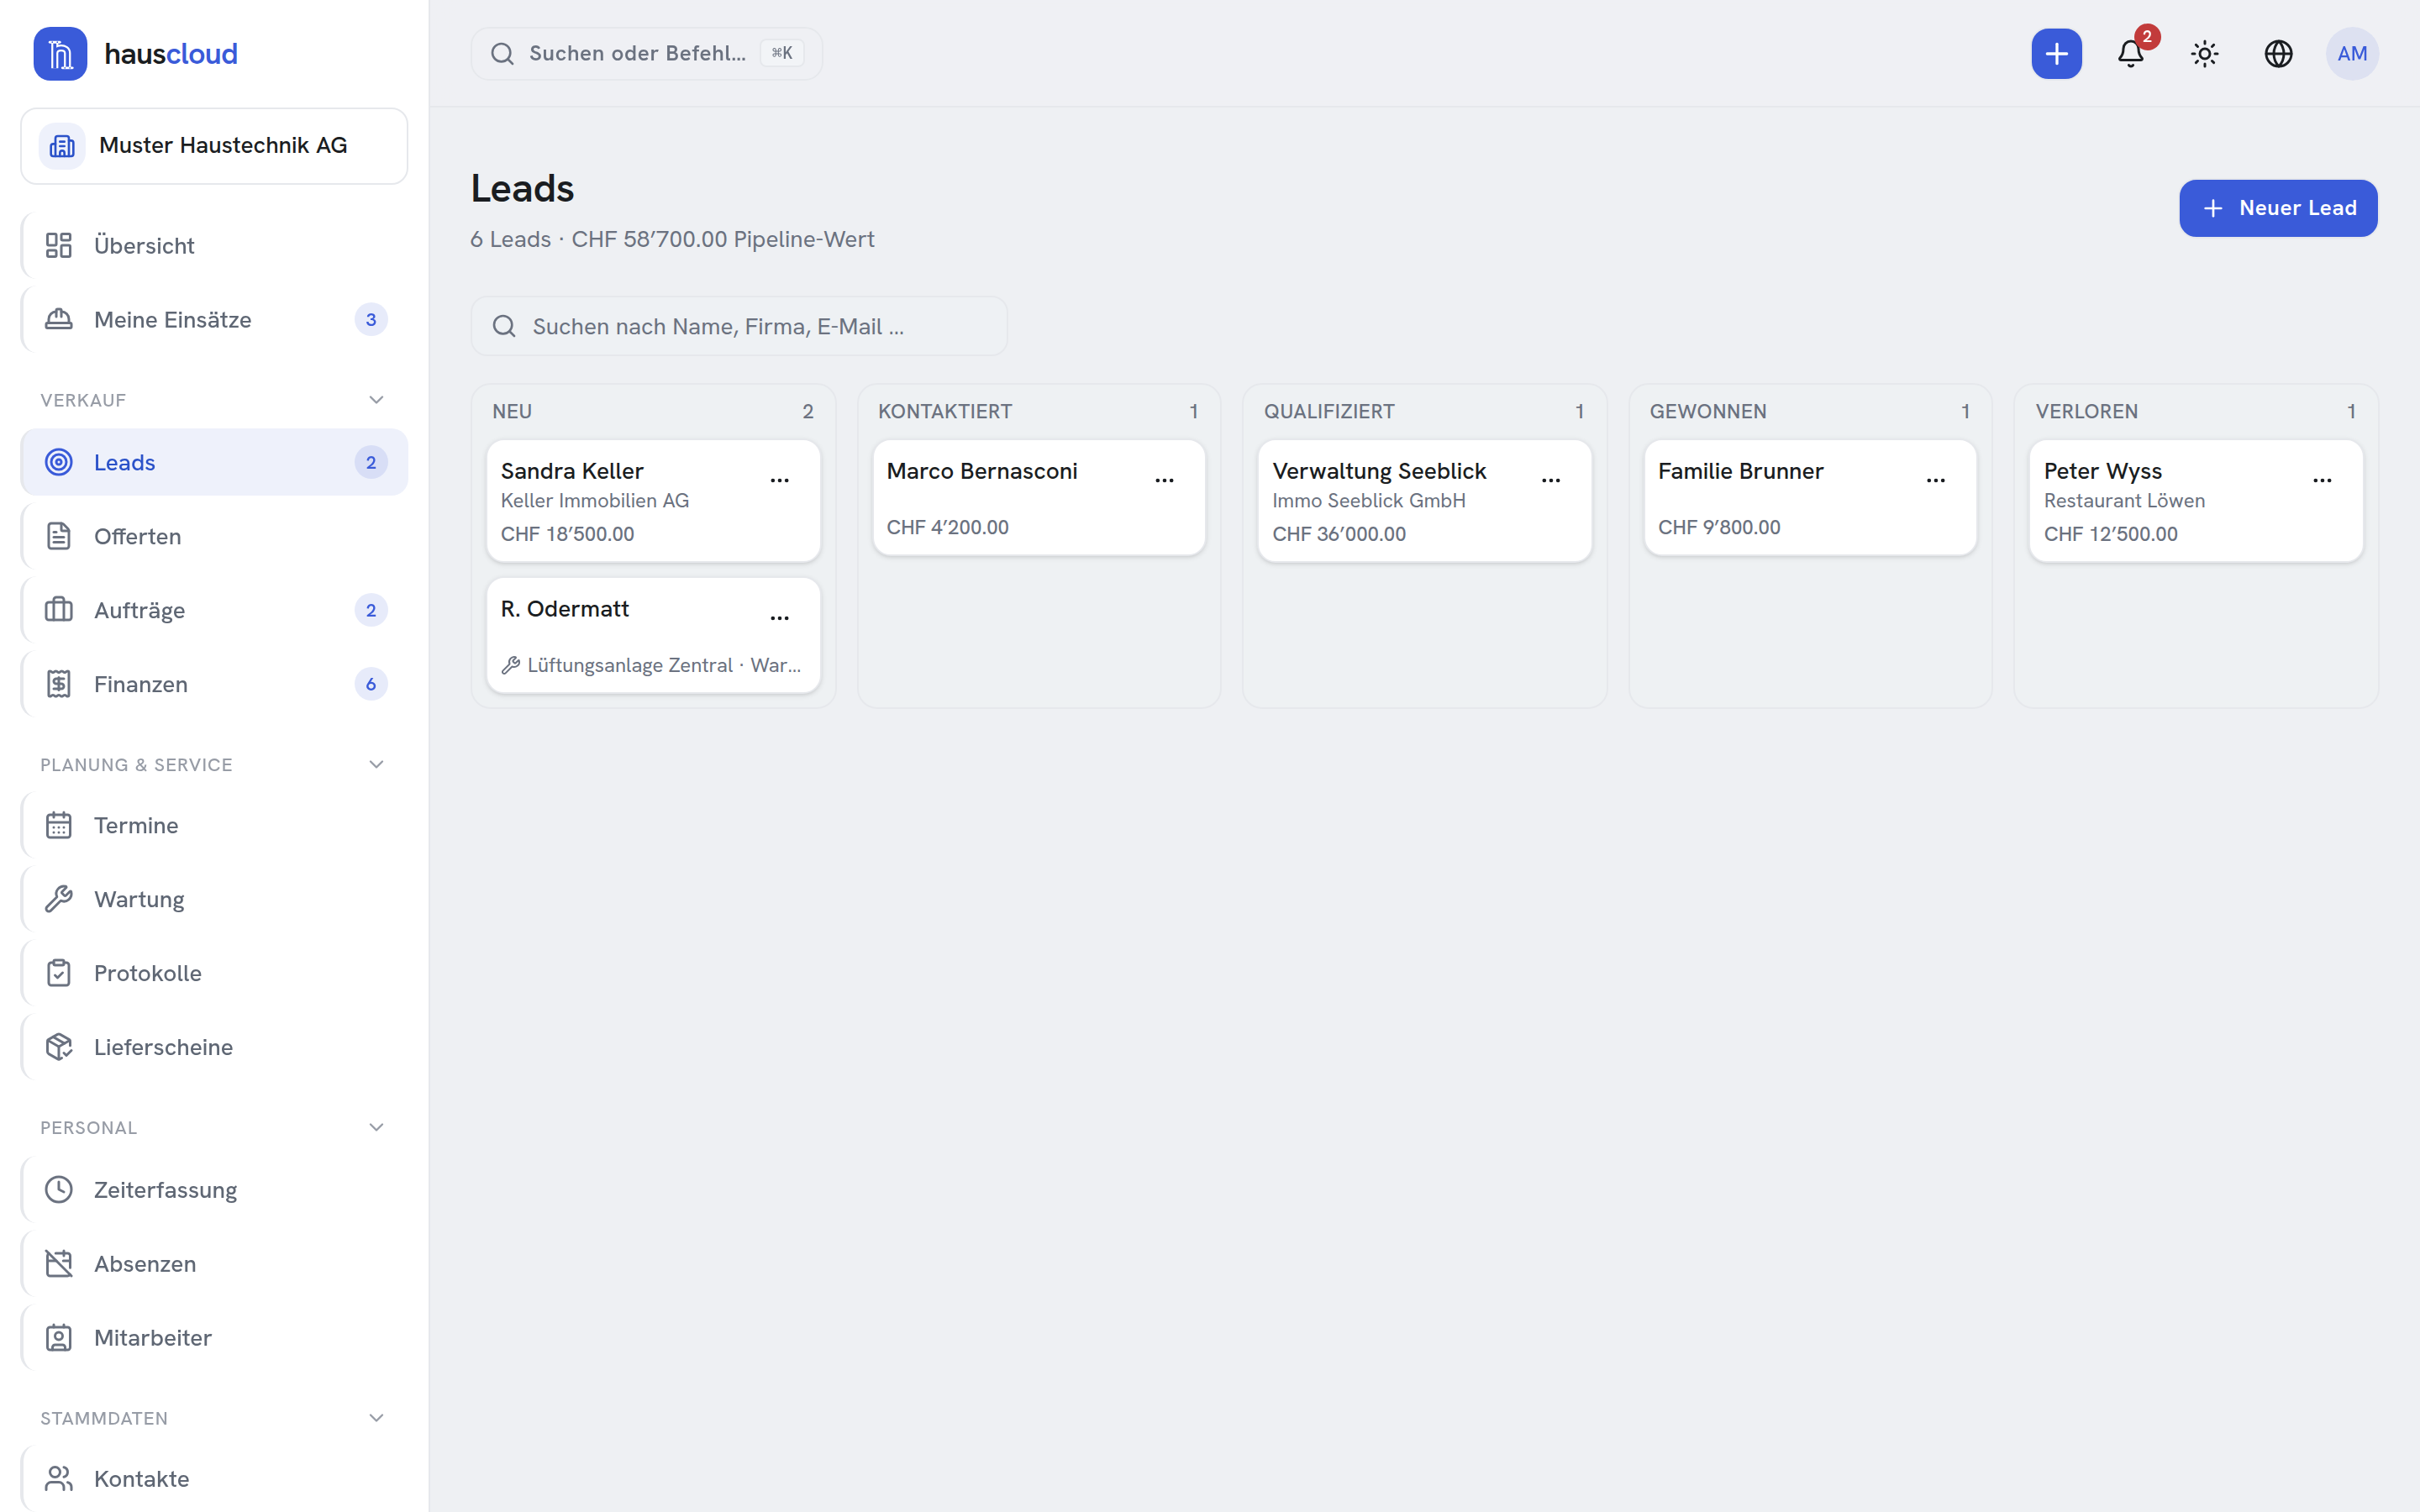The image size is (2420, 1512).
Task: Open Aufträge in the sidebar
Action: click(214, 610)
